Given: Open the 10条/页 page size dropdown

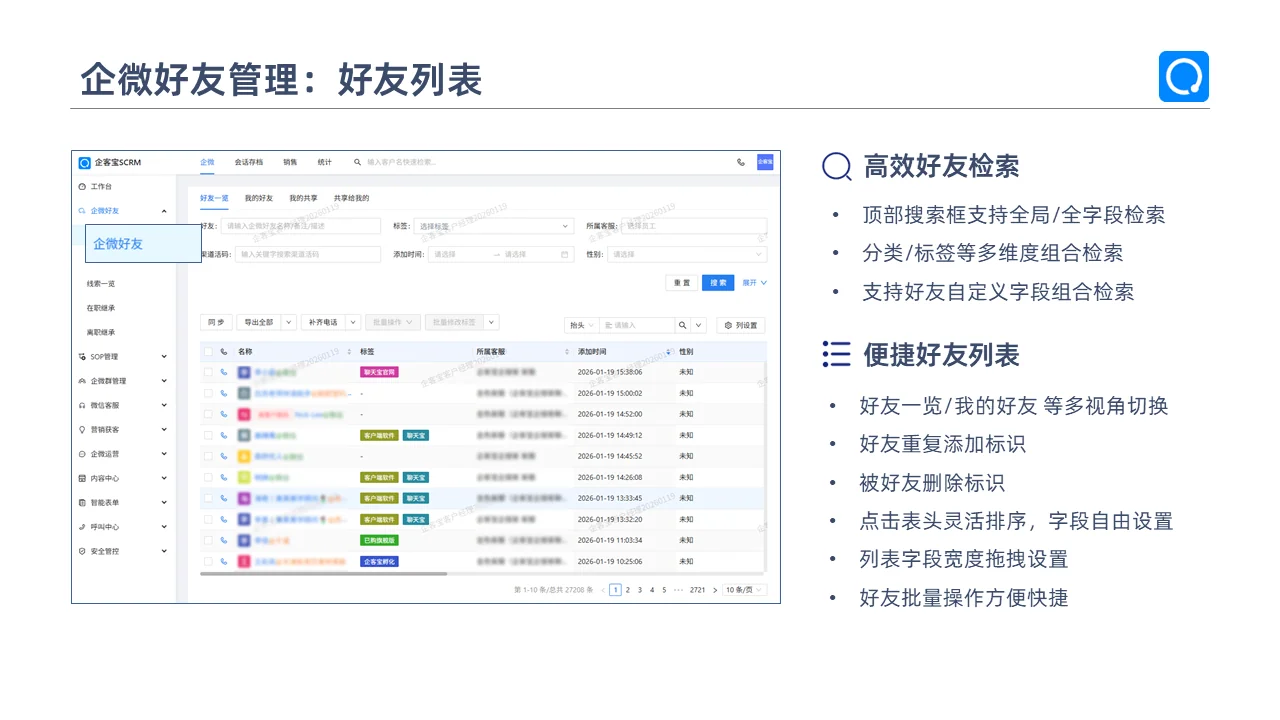Looking at the screenshot, I should 745,590.
